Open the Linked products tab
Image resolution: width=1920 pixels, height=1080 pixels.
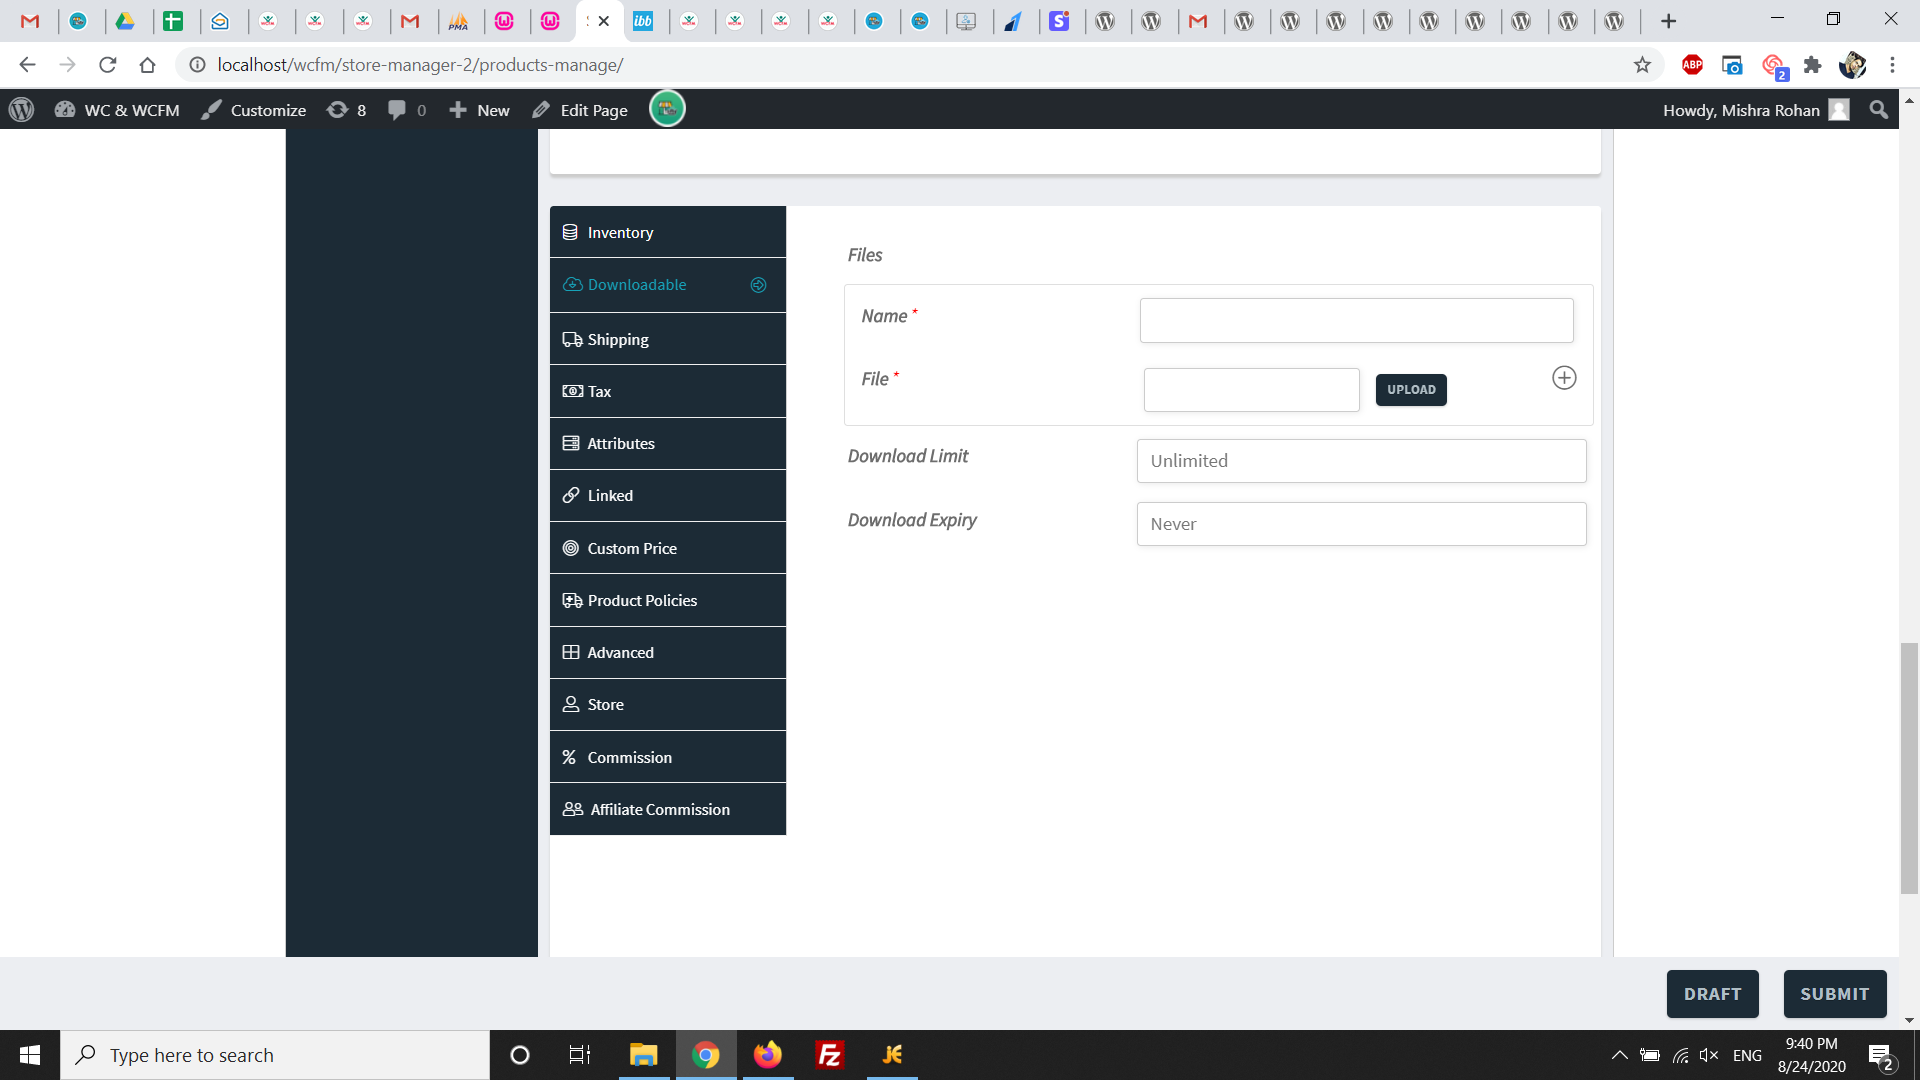tap(668, 495)
